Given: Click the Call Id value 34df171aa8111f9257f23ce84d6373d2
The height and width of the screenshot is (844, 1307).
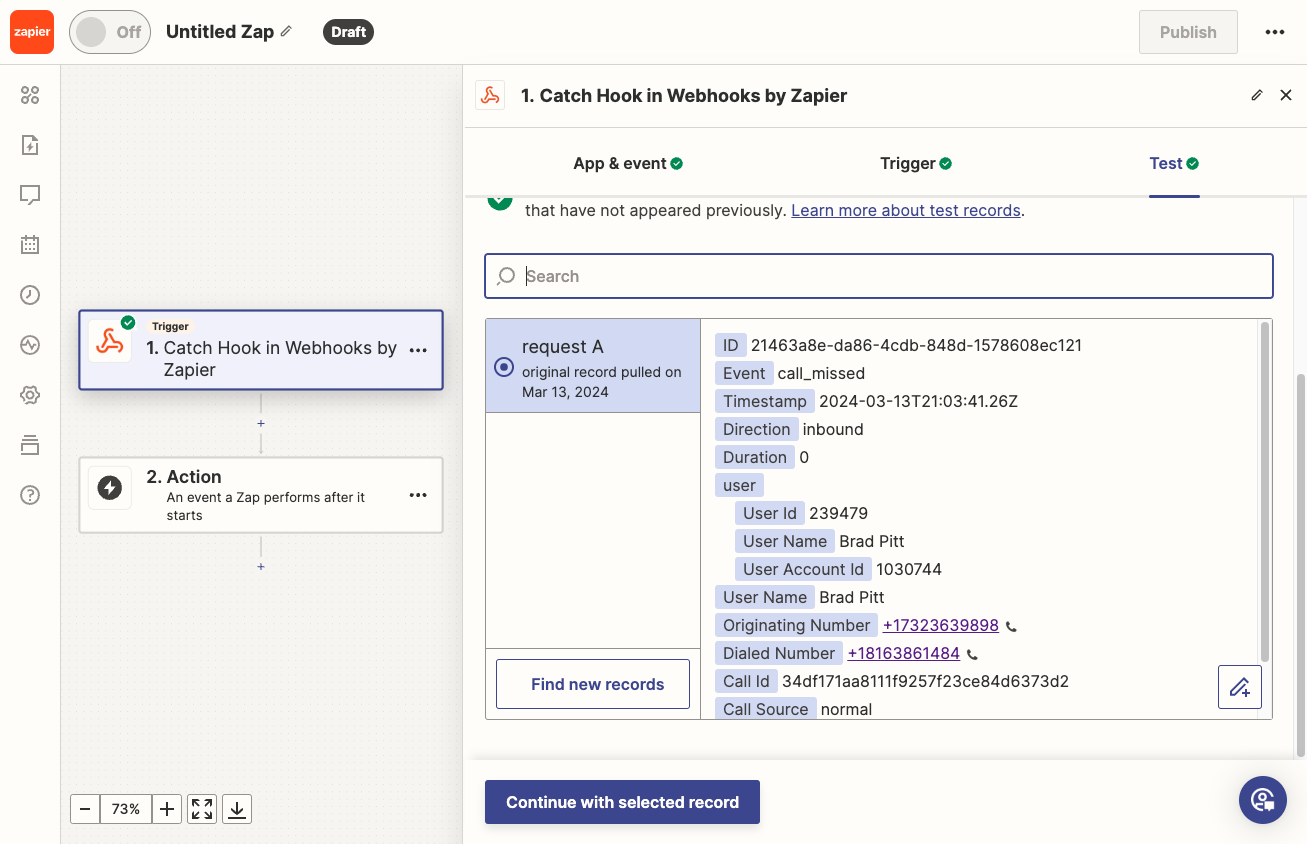Looking at the screenshot, I should pyautogui.click(x=926, y=681).
